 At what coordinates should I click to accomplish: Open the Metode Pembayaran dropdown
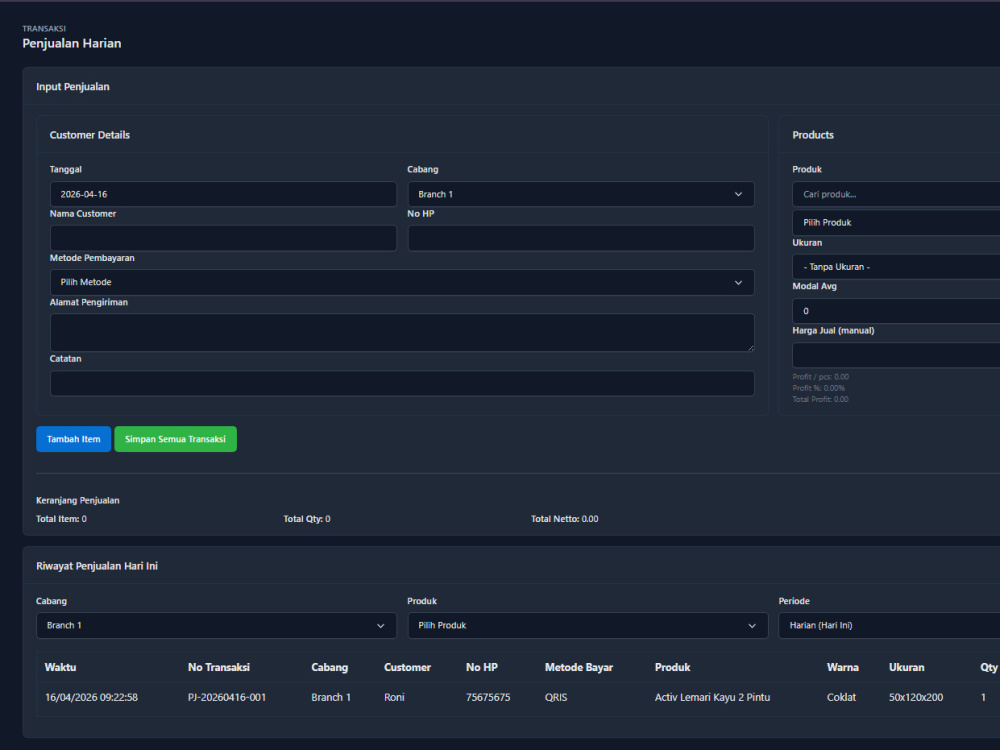pyautogui.click(x=402, y=282)
